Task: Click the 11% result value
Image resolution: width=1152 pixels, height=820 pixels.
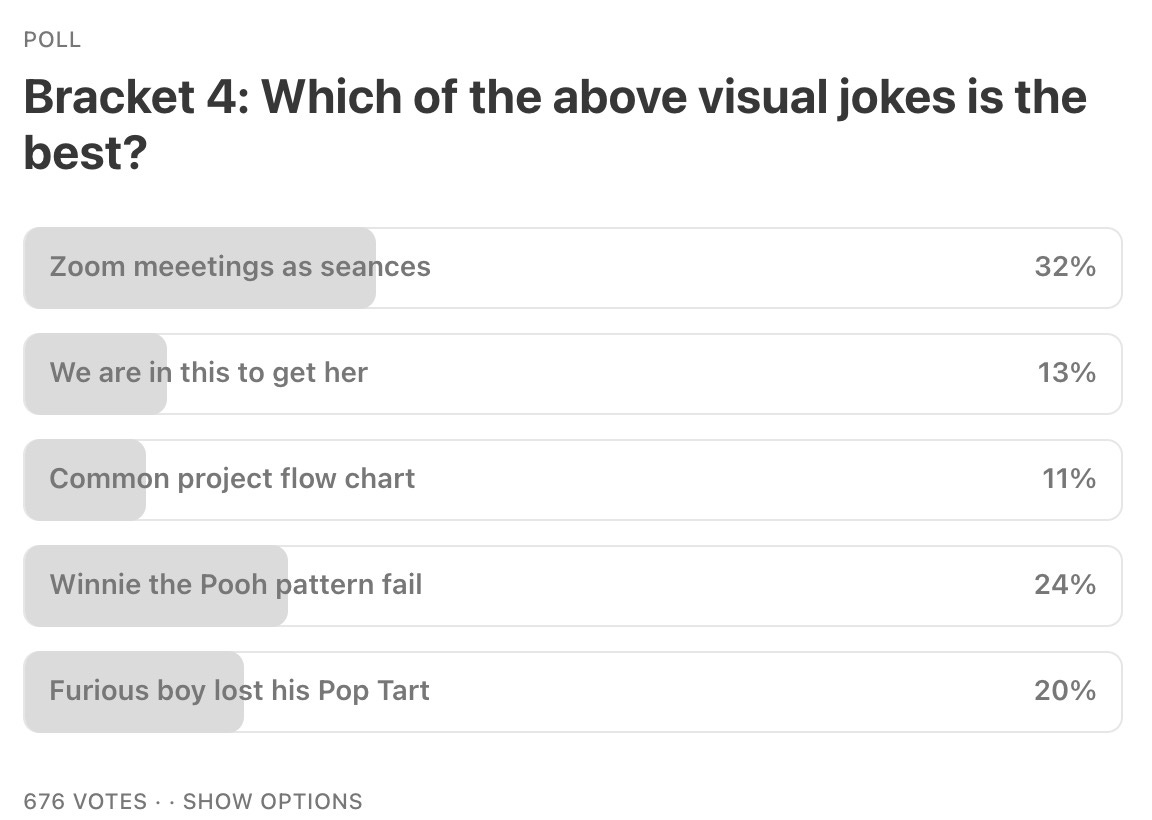Action: point(1068,479)
